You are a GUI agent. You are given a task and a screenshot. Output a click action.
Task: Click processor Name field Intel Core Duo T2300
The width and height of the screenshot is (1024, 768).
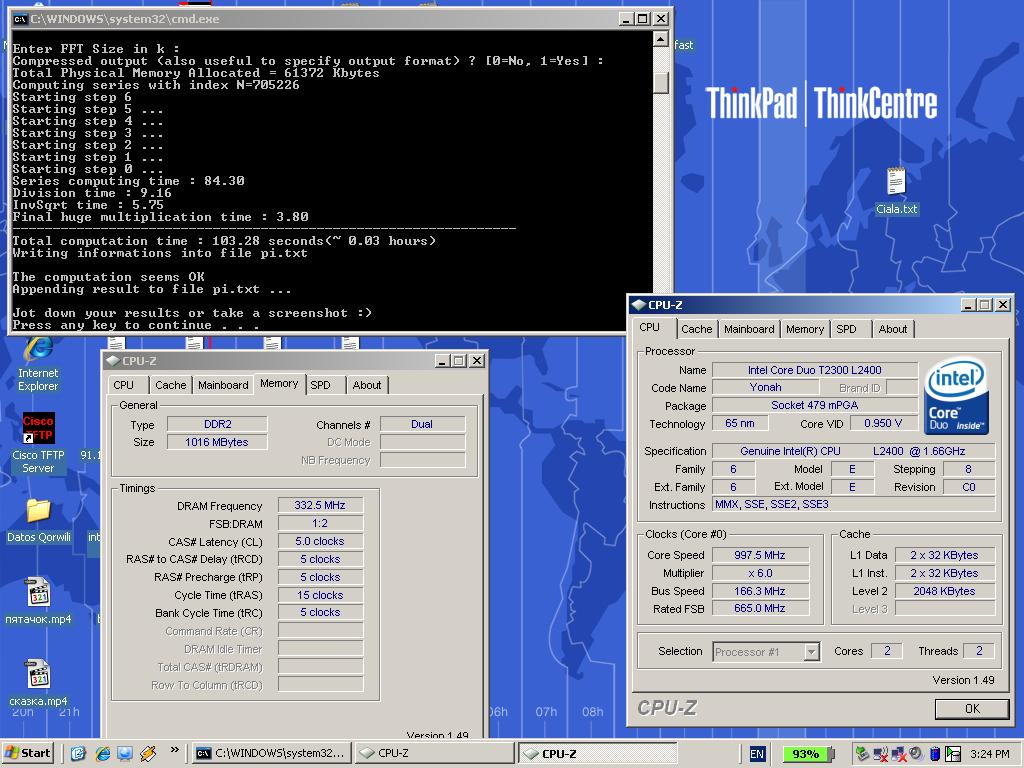[x=815, y=370]
